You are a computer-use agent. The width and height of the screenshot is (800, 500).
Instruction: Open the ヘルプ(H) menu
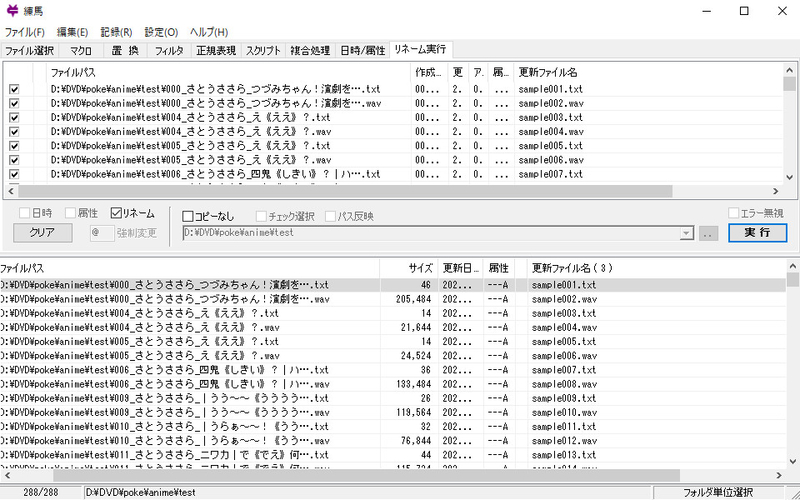coord(209,32)
